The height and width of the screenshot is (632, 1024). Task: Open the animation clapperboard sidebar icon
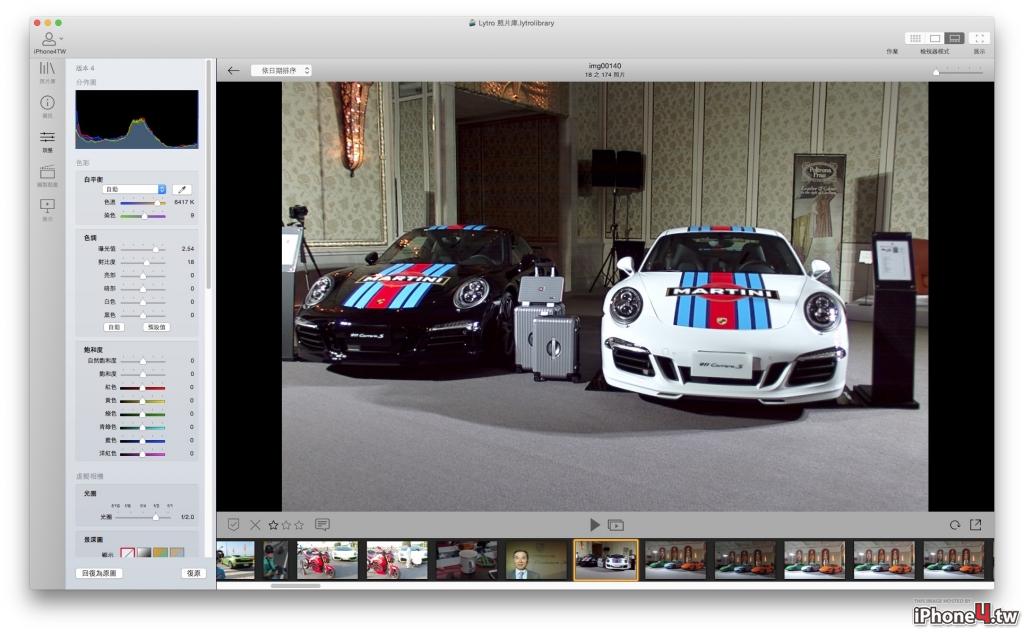(47, 172)
